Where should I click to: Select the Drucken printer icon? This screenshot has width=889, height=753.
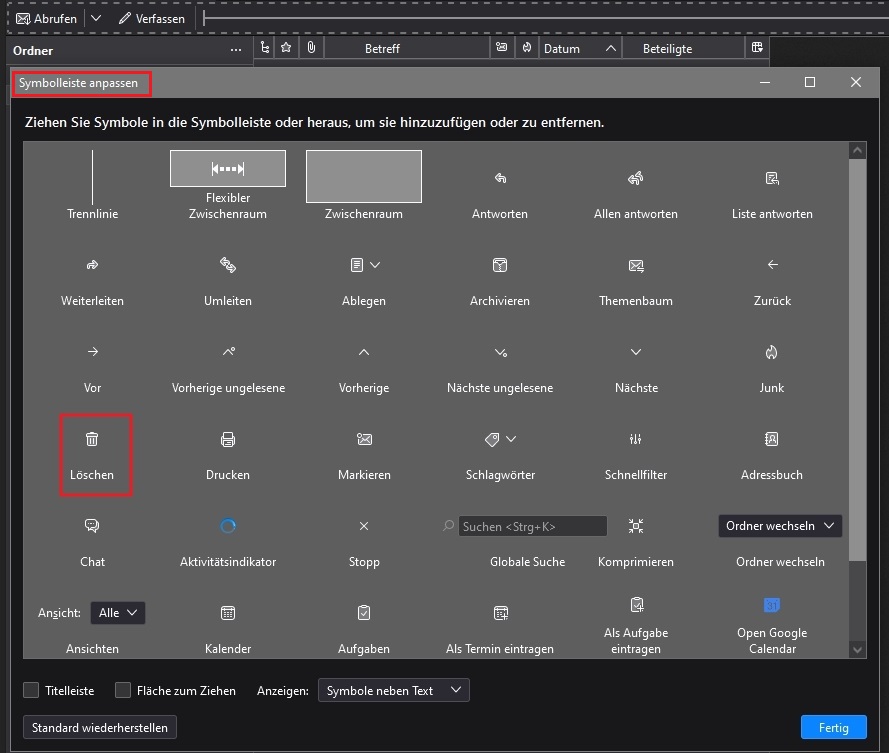click(228, 439)
